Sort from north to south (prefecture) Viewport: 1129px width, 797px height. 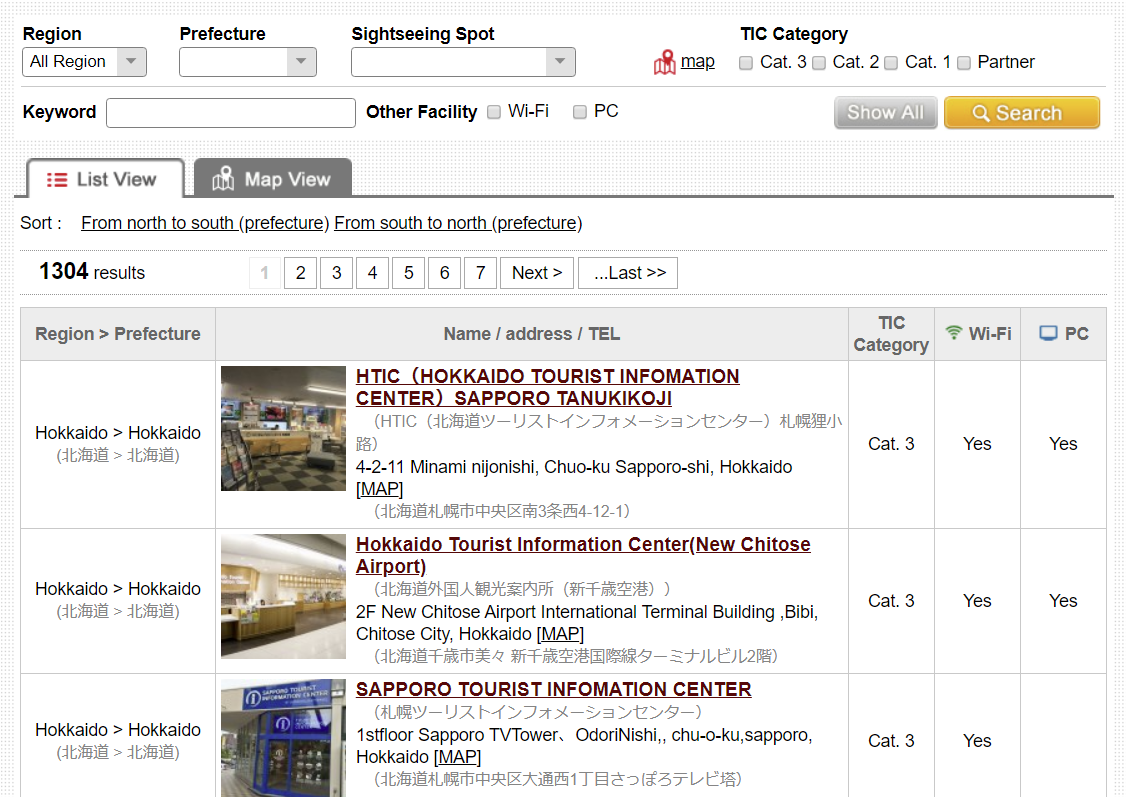204,223
